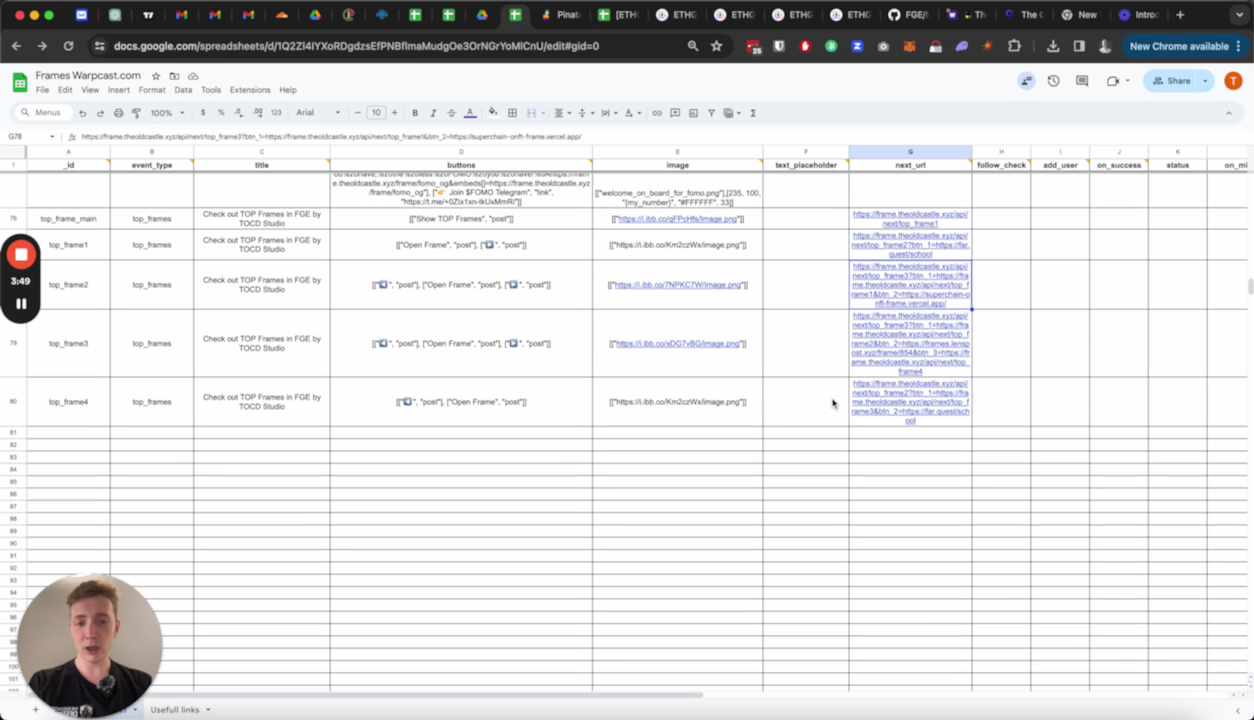Open the Insert menu
This screenshot has height=720, width=1254.
tap(119, 90)
